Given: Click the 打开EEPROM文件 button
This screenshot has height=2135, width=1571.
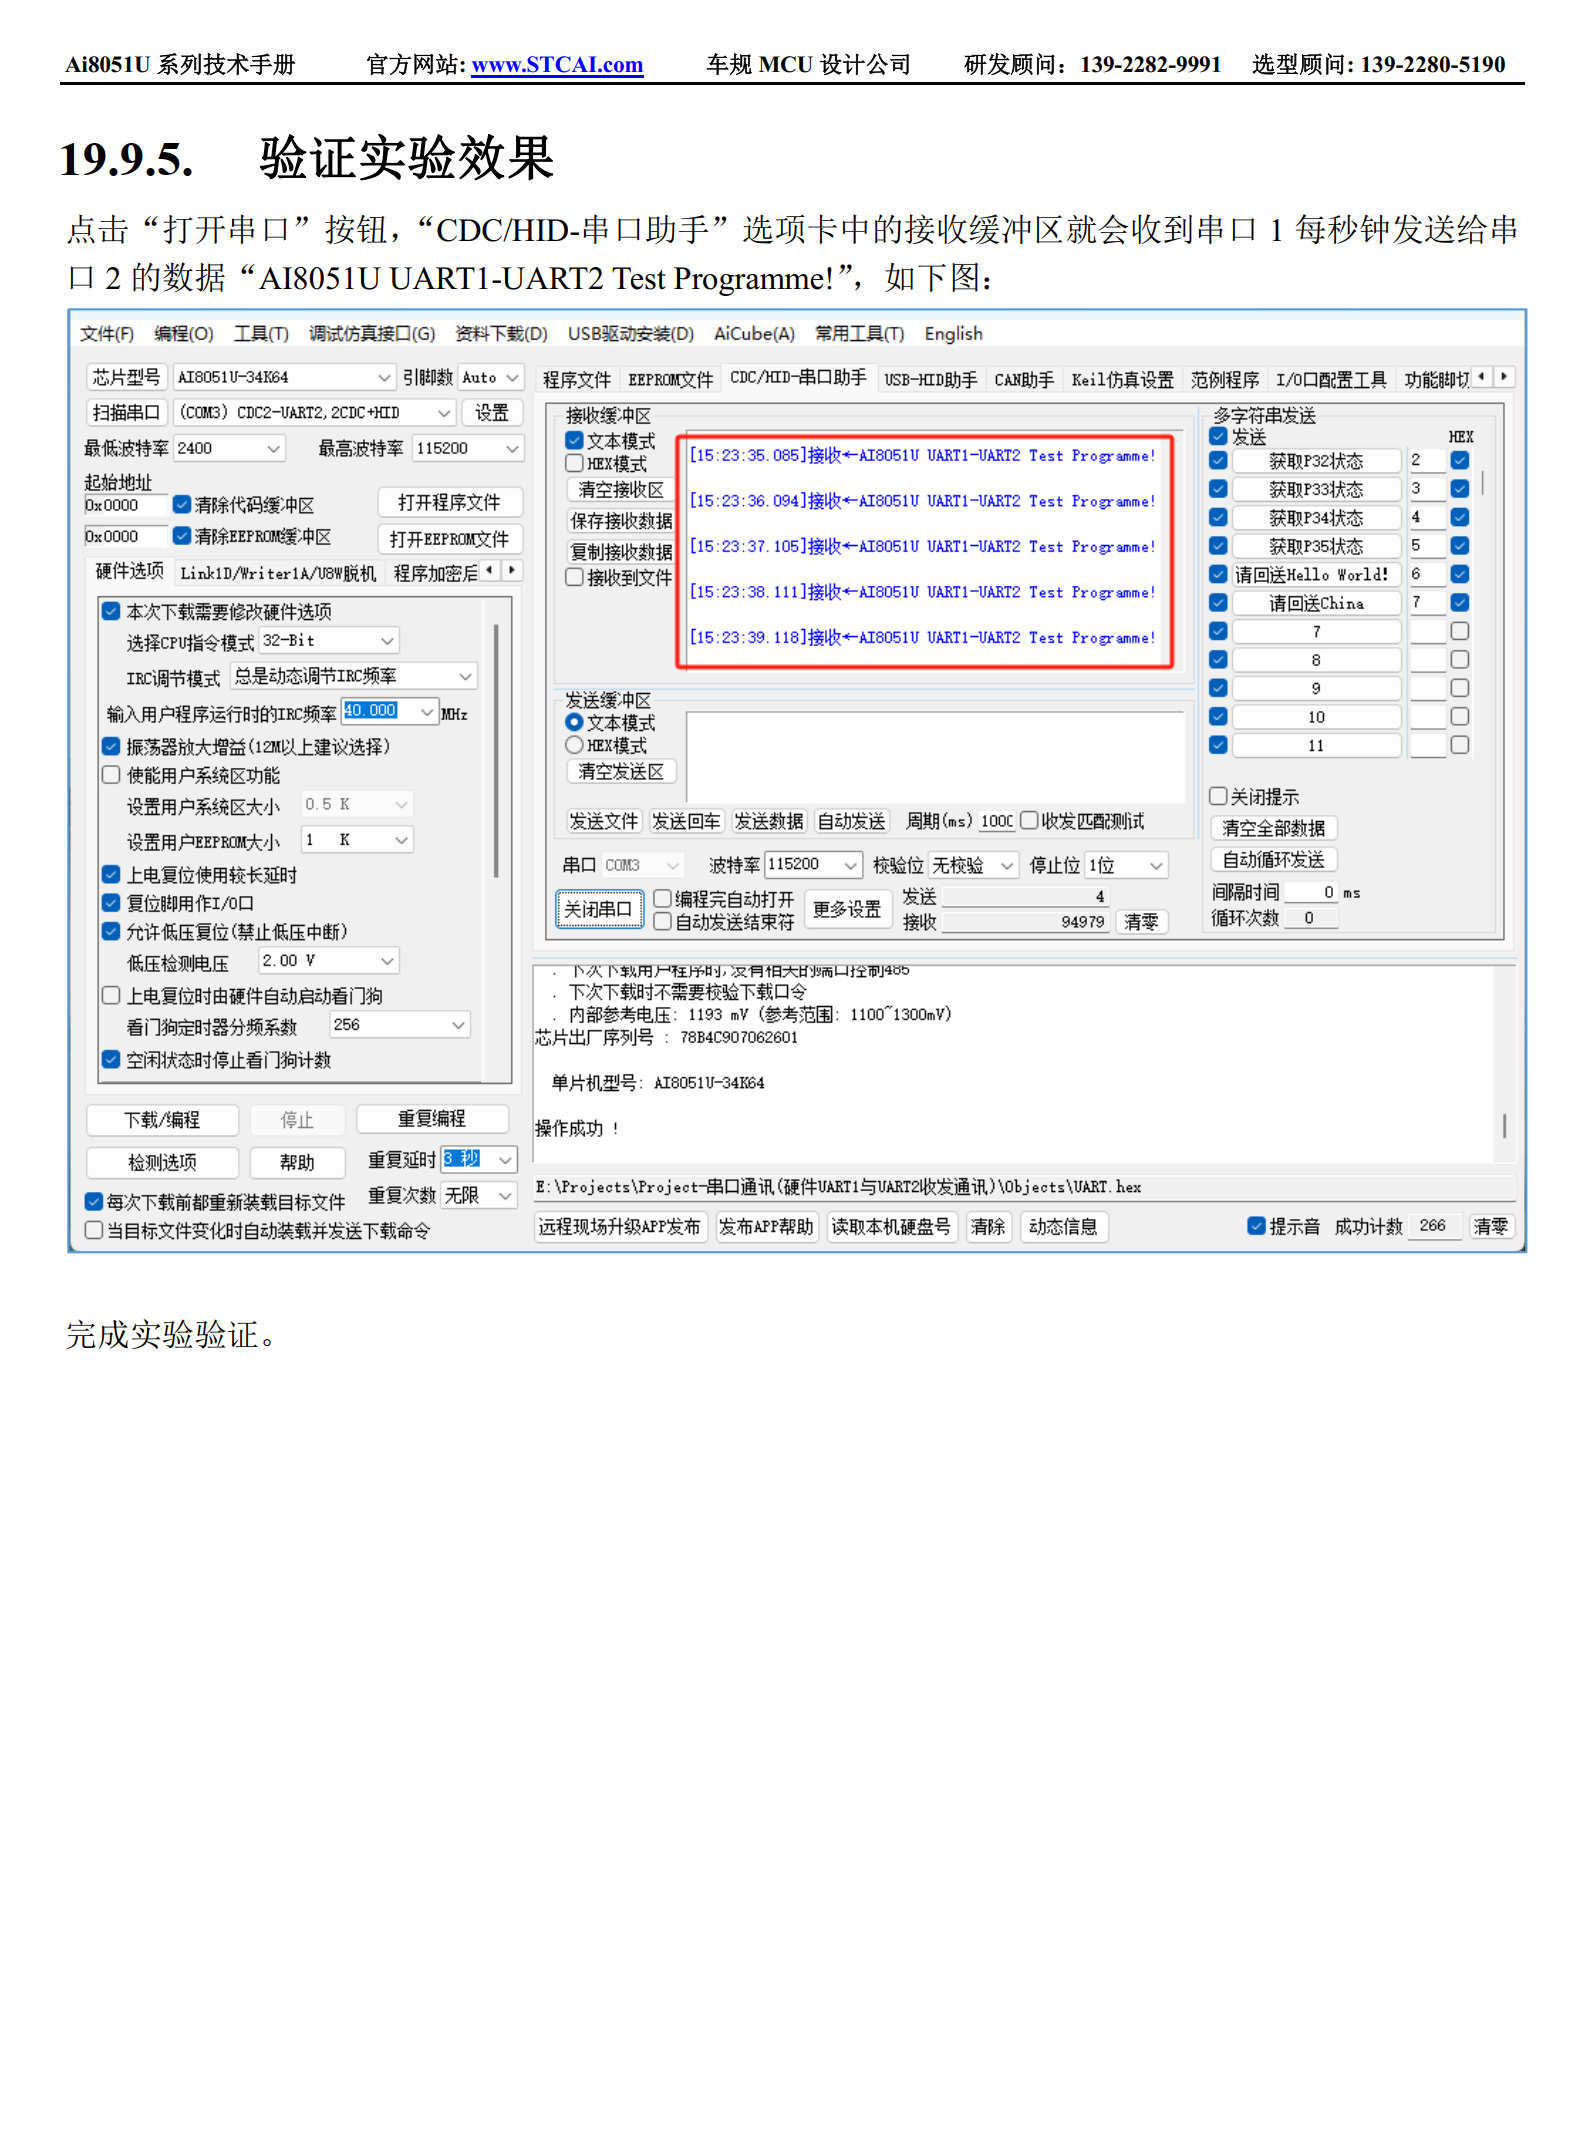Looking at the screenshot, I should coord(450,540).
